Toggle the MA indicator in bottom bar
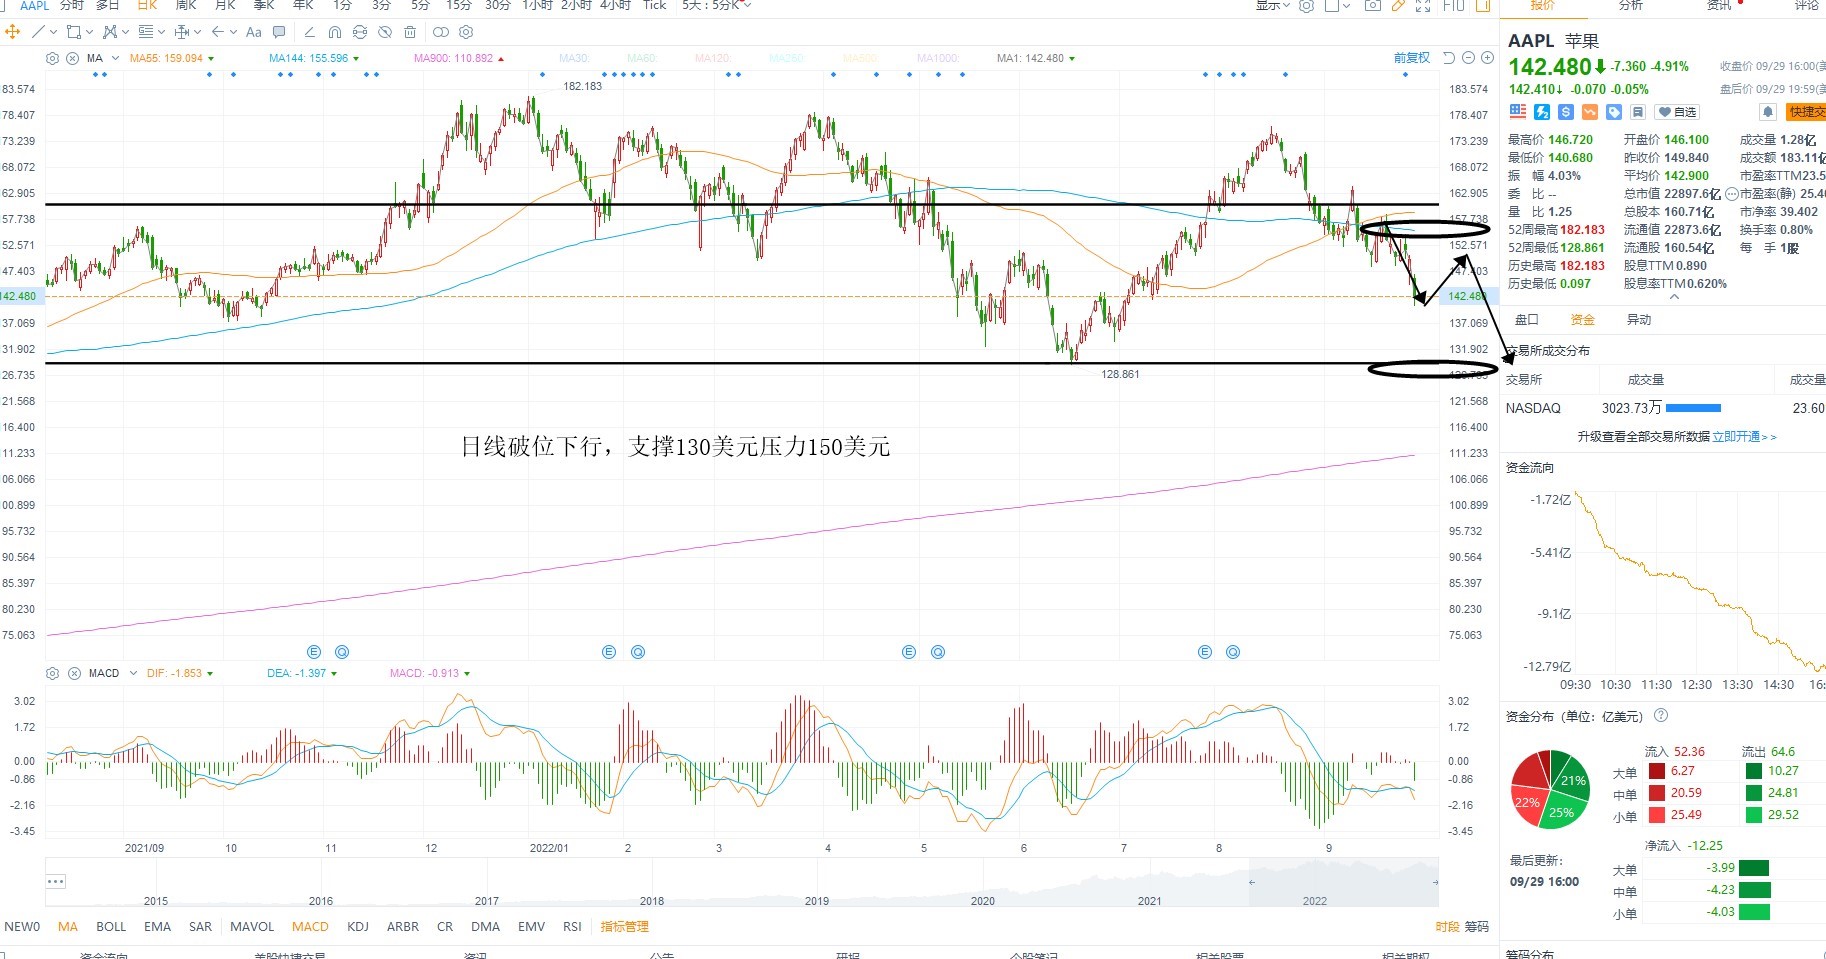Screen dimensions: 1826x959 [x=68, y=927]
